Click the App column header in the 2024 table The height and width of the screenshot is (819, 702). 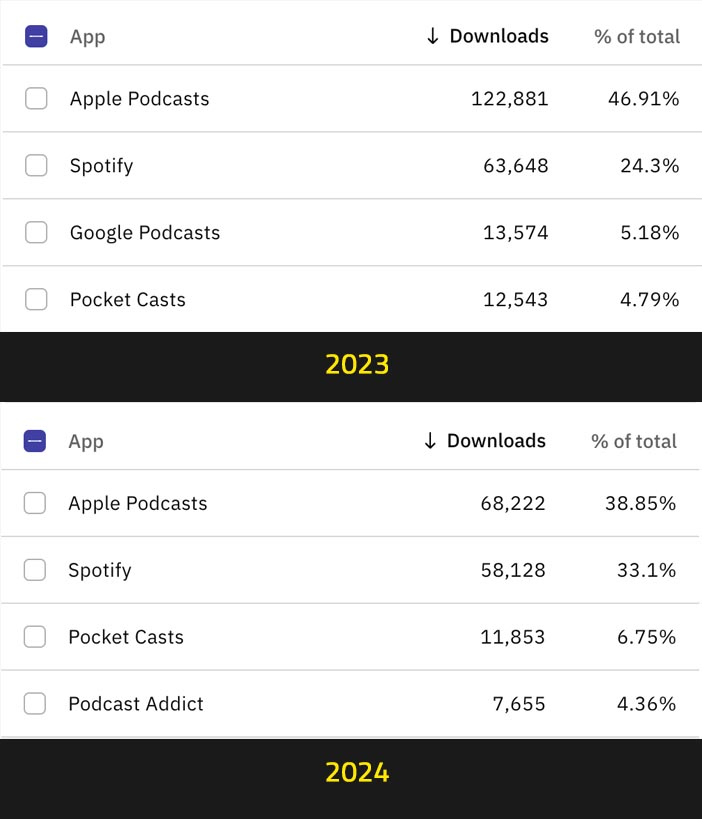86,441
